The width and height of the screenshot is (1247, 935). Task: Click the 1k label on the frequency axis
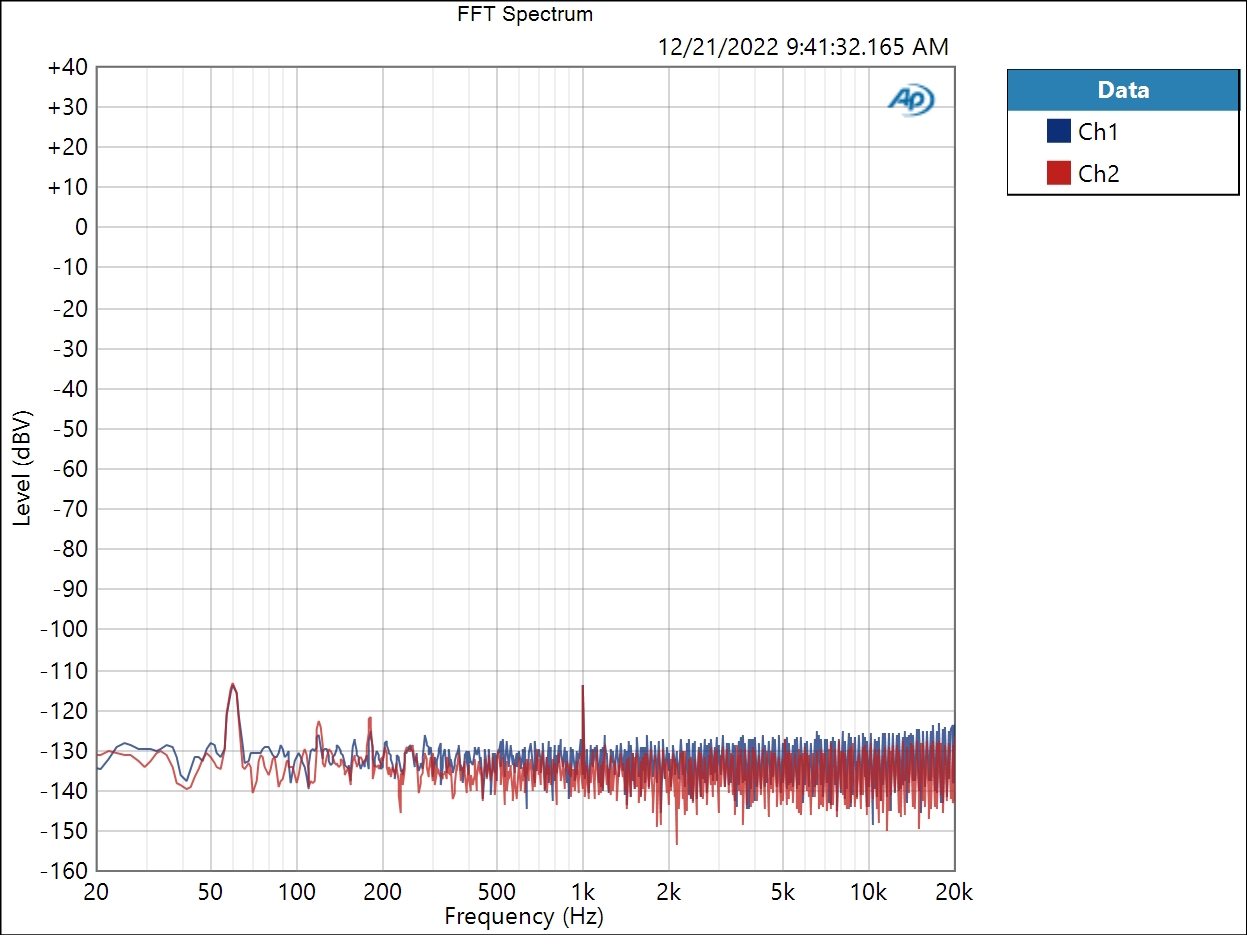(583, 893)
